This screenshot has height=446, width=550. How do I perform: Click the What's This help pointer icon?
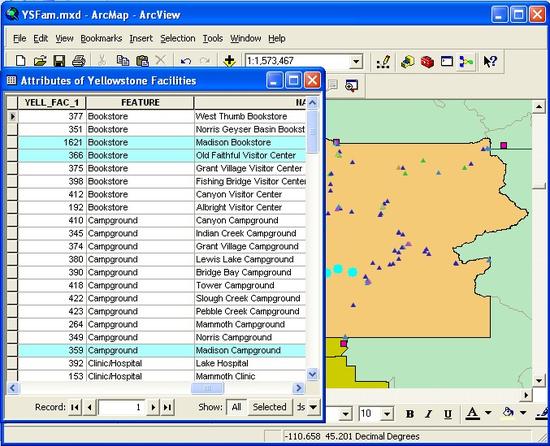[490, 62]
